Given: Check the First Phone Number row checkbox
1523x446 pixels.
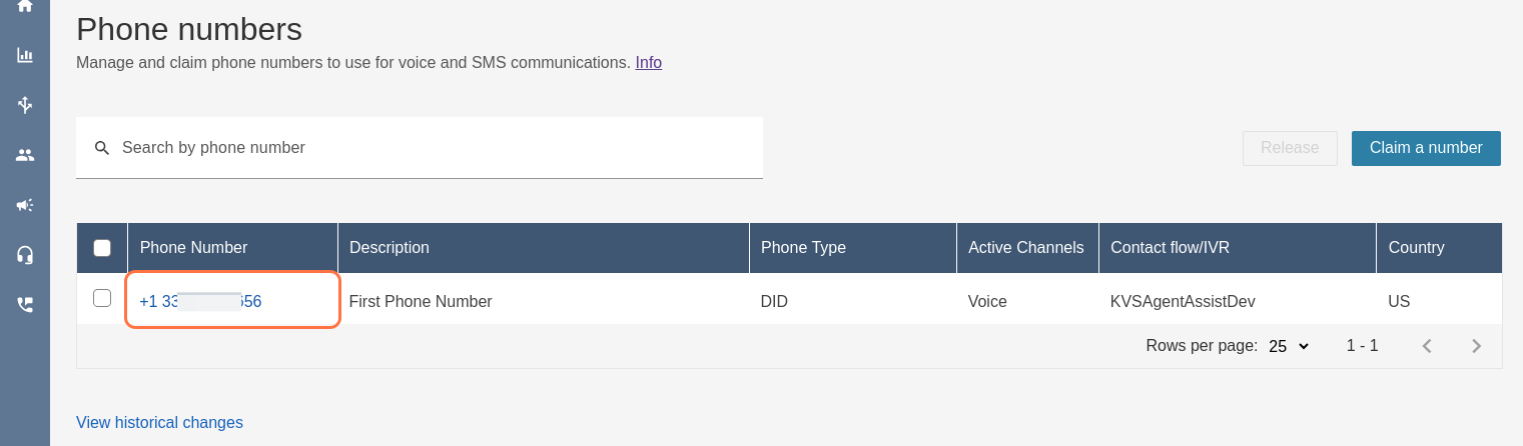Looking at the screenshot, I should 102,298.
